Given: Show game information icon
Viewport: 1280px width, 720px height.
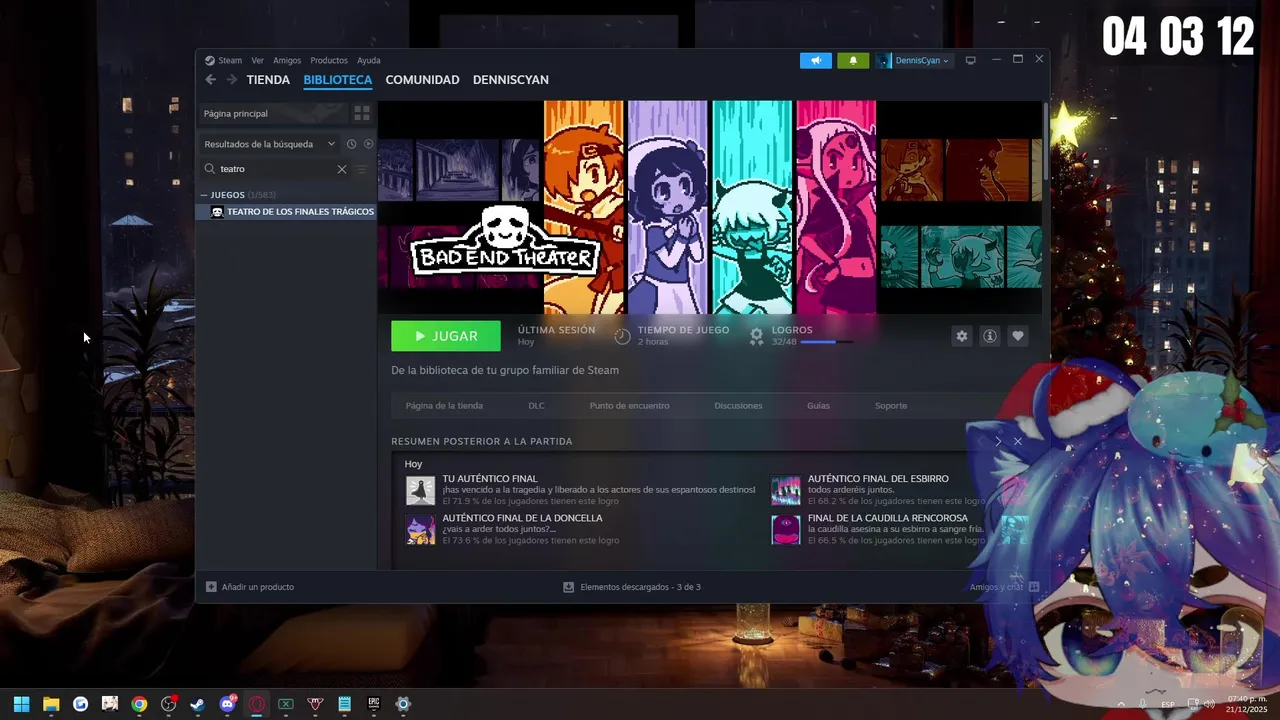Looking at the screenshot, I should click(x=990, y=336).
